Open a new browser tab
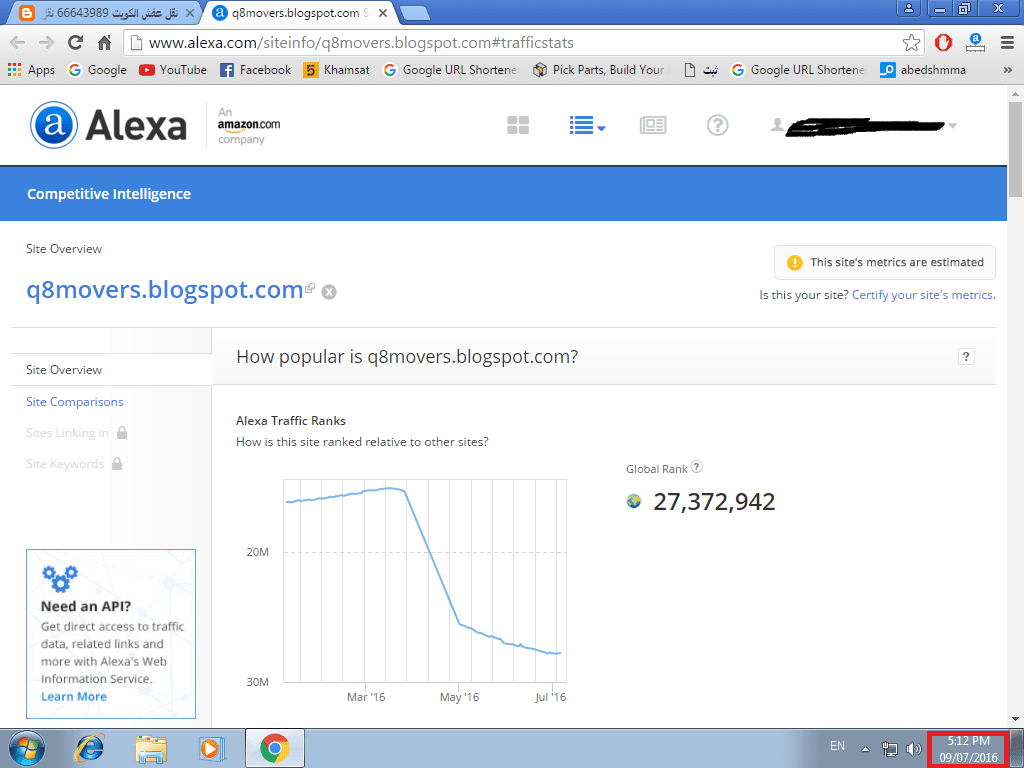Viewport: 1024px width, 768px height. [414, 13]
